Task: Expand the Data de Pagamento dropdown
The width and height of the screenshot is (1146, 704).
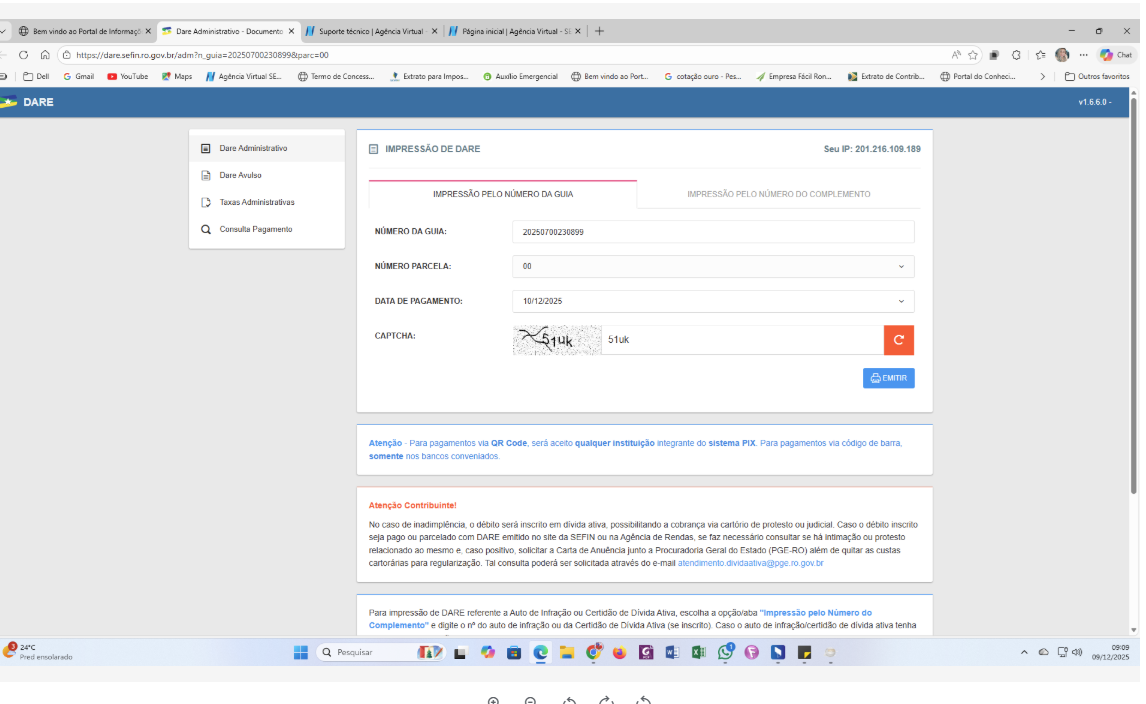Action: pos(713,301)
